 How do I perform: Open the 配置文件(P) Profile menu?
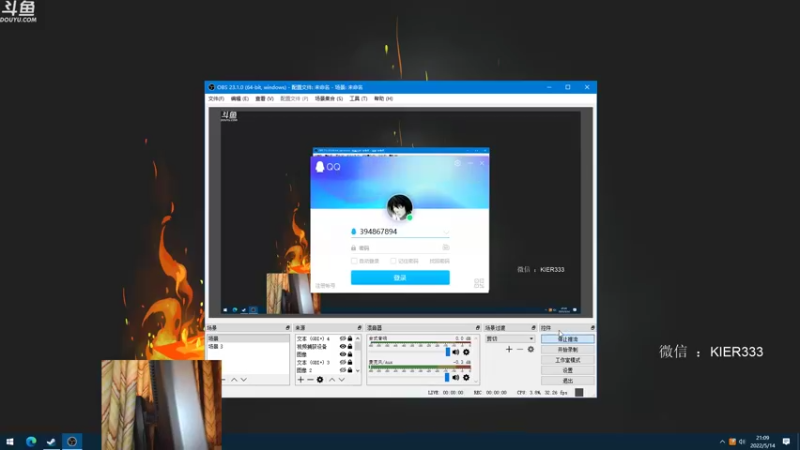[294, 98]
